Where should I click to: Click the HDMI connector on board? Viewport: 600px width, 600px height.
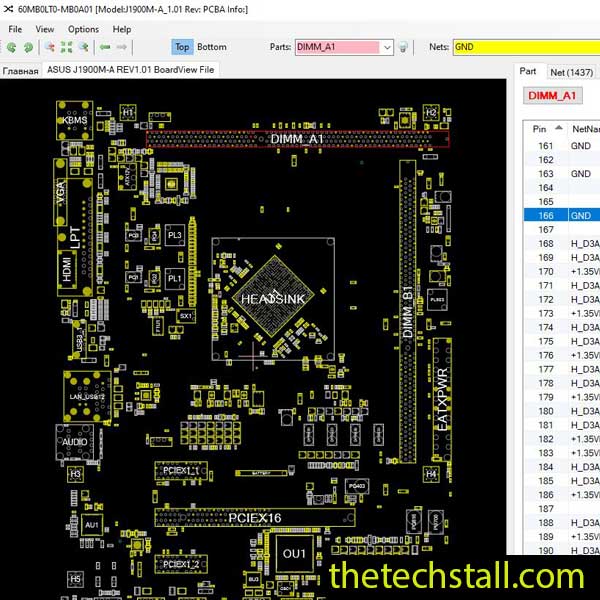pos(67,269)
